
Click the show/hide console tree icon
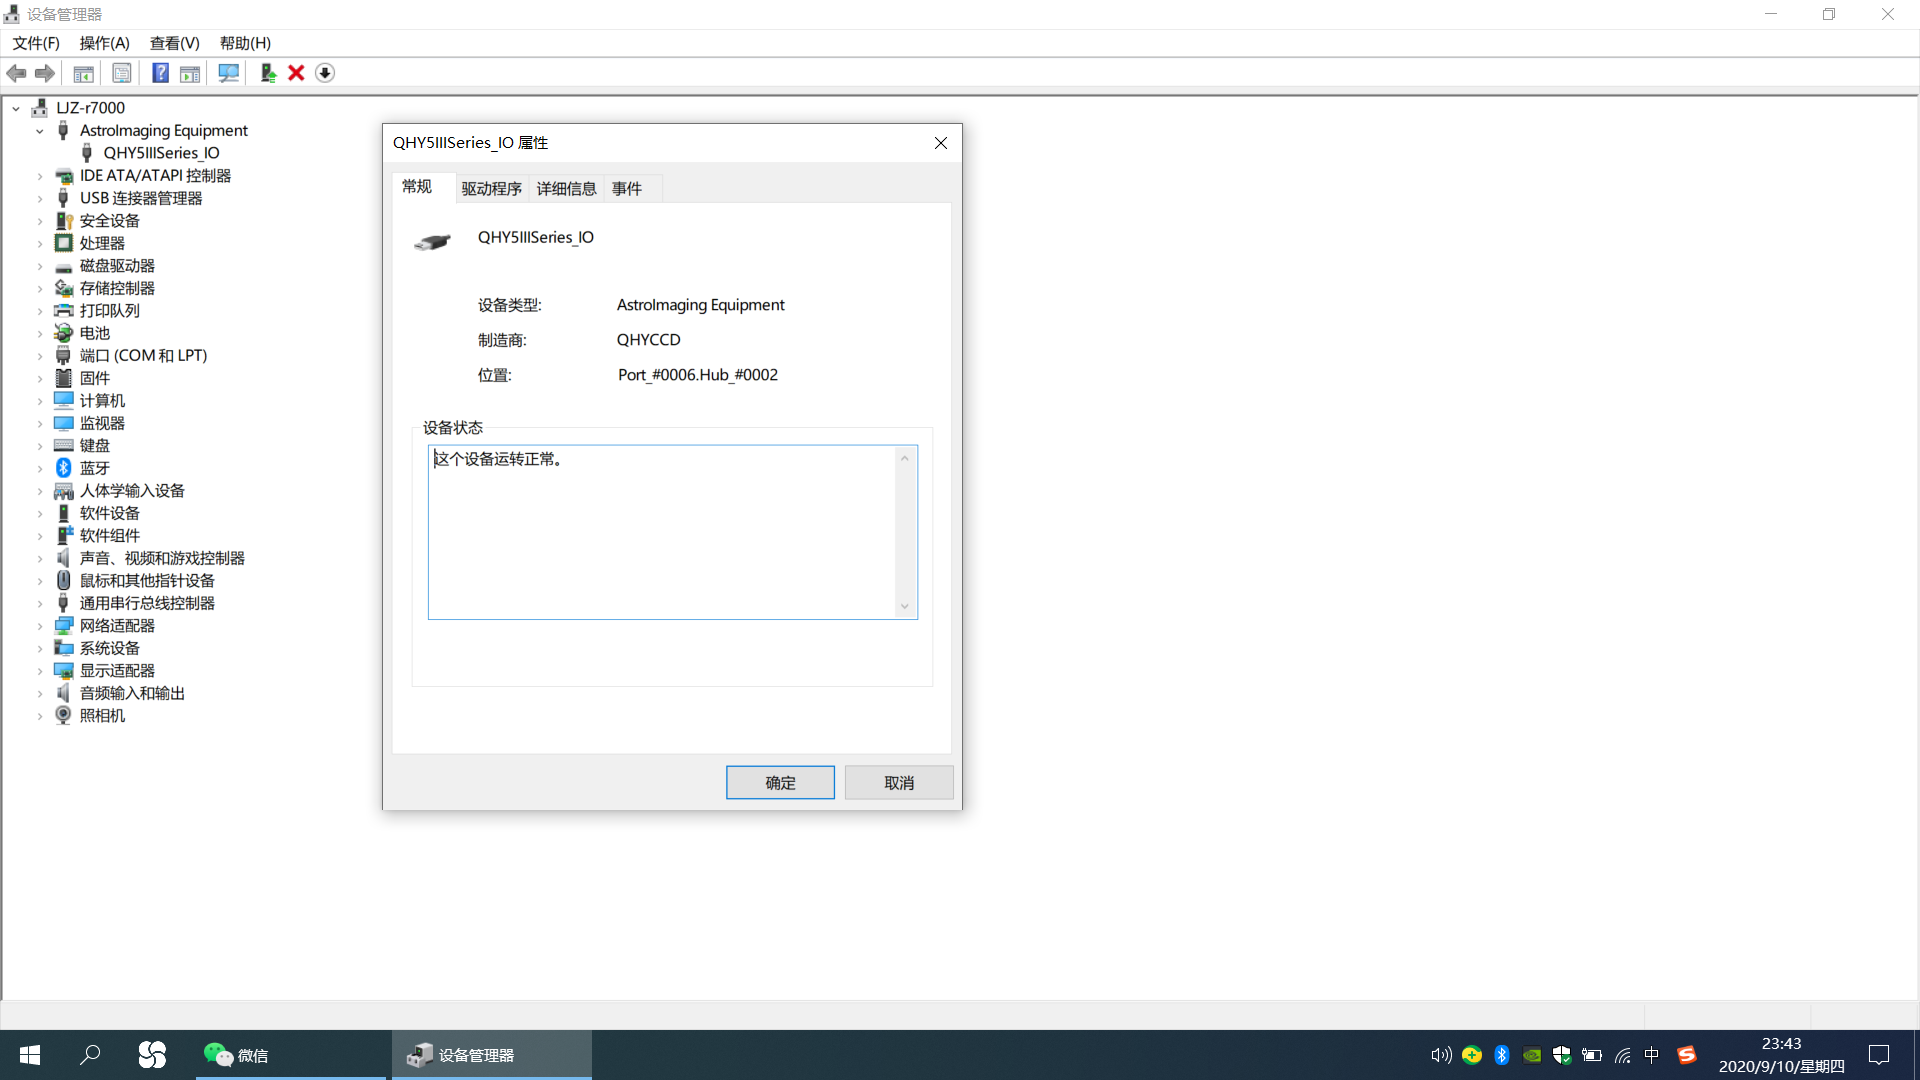click(x=84, y=73)
